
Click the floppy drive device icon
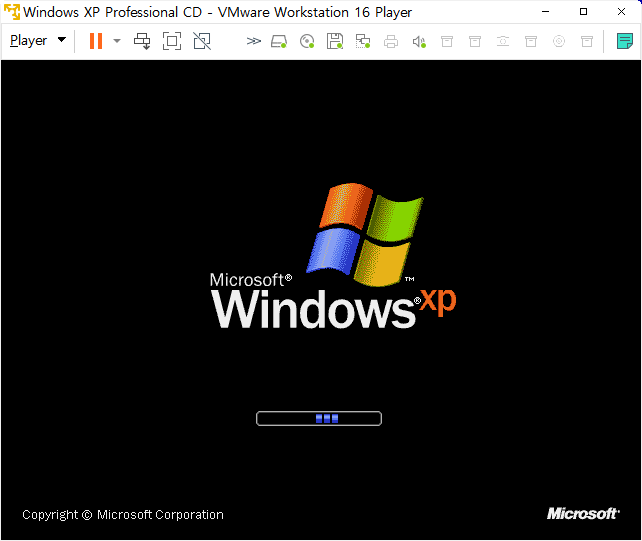pyautogui.click(x=335, y=41)
